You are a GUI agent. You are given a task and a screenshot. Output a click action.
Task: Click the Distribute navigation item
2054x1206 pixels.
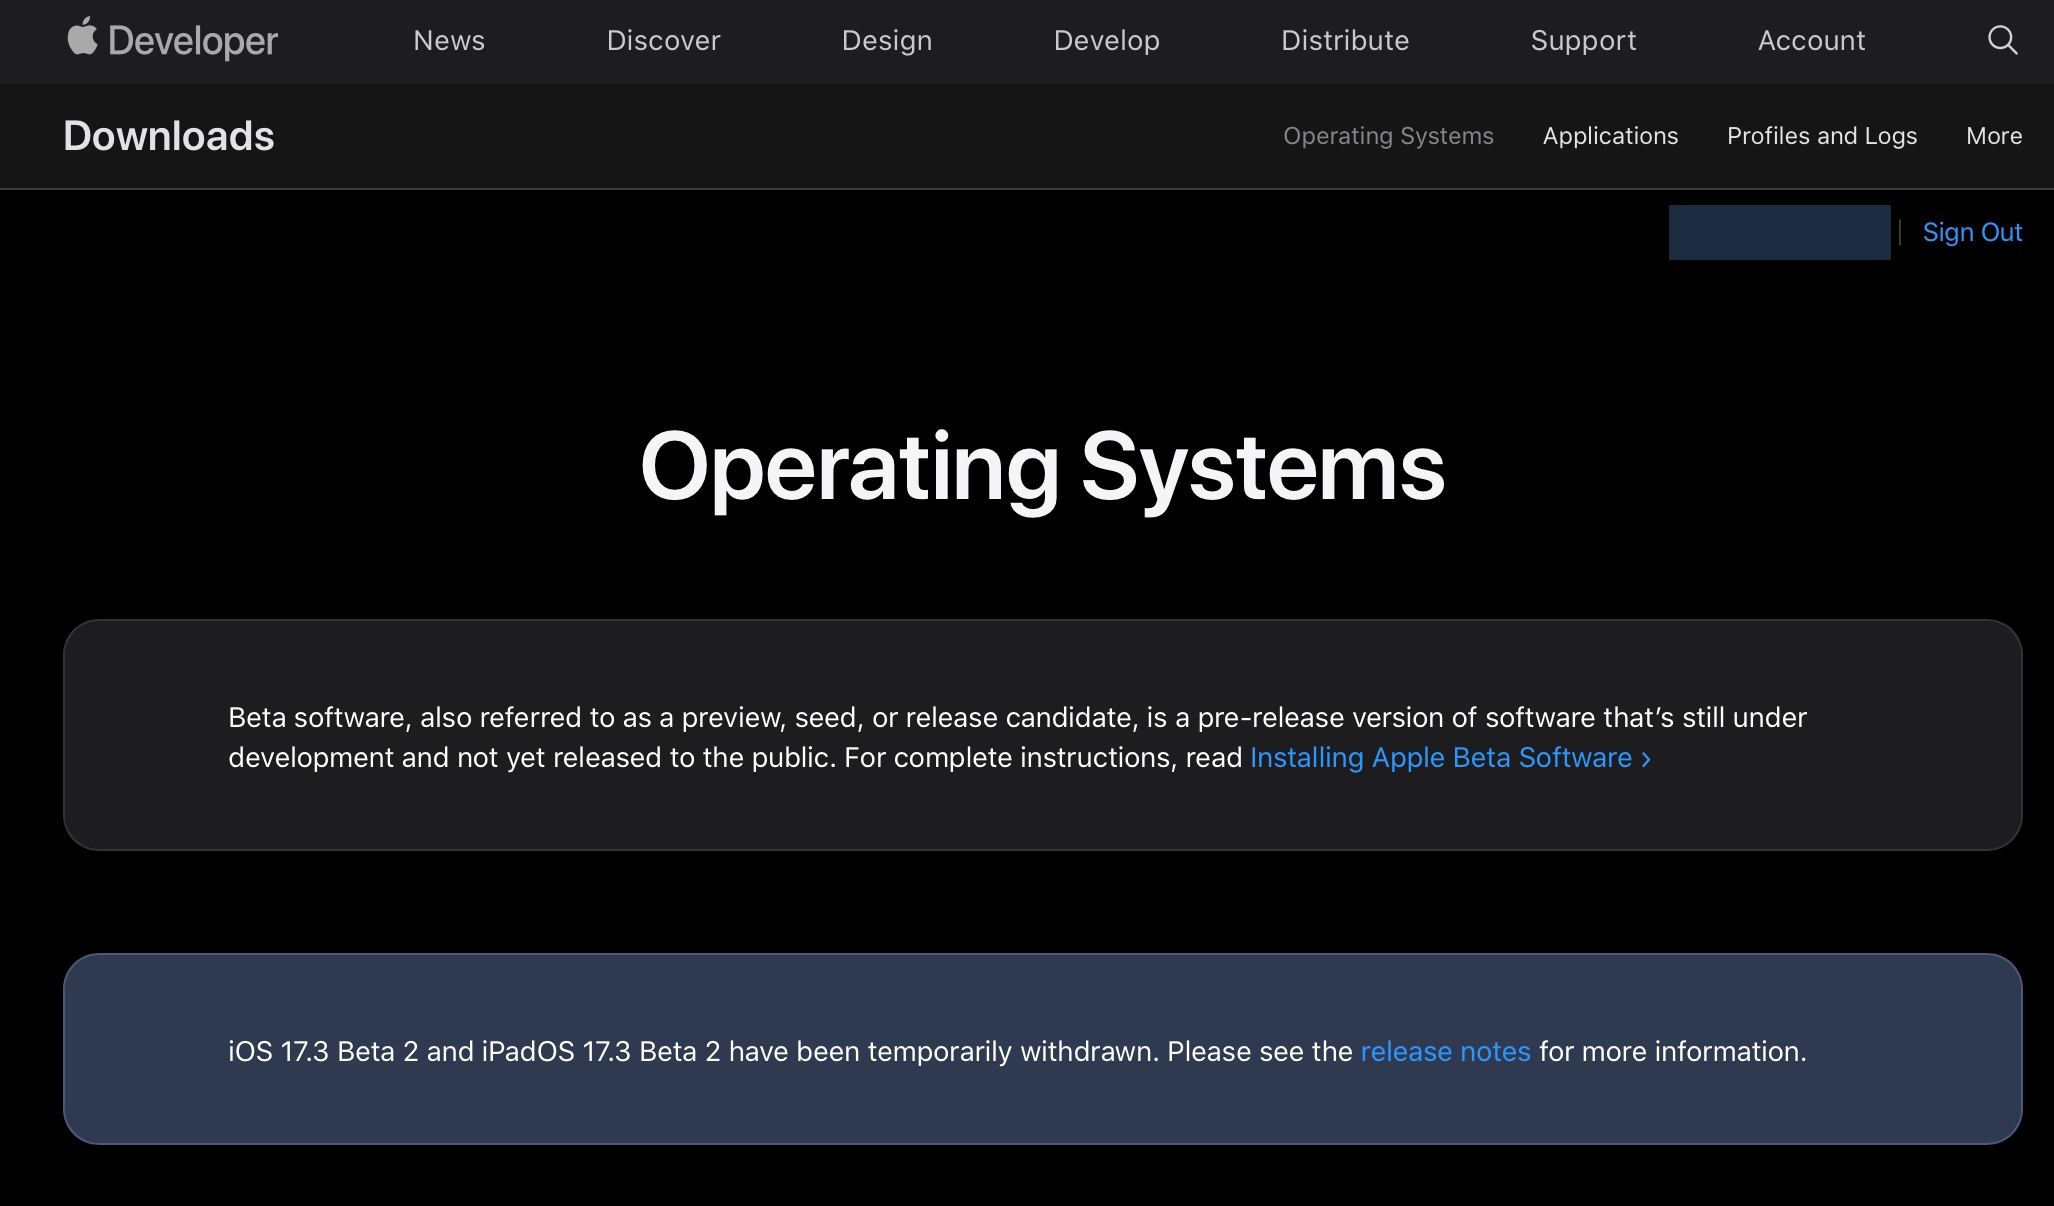click(x=1344, y=40)
